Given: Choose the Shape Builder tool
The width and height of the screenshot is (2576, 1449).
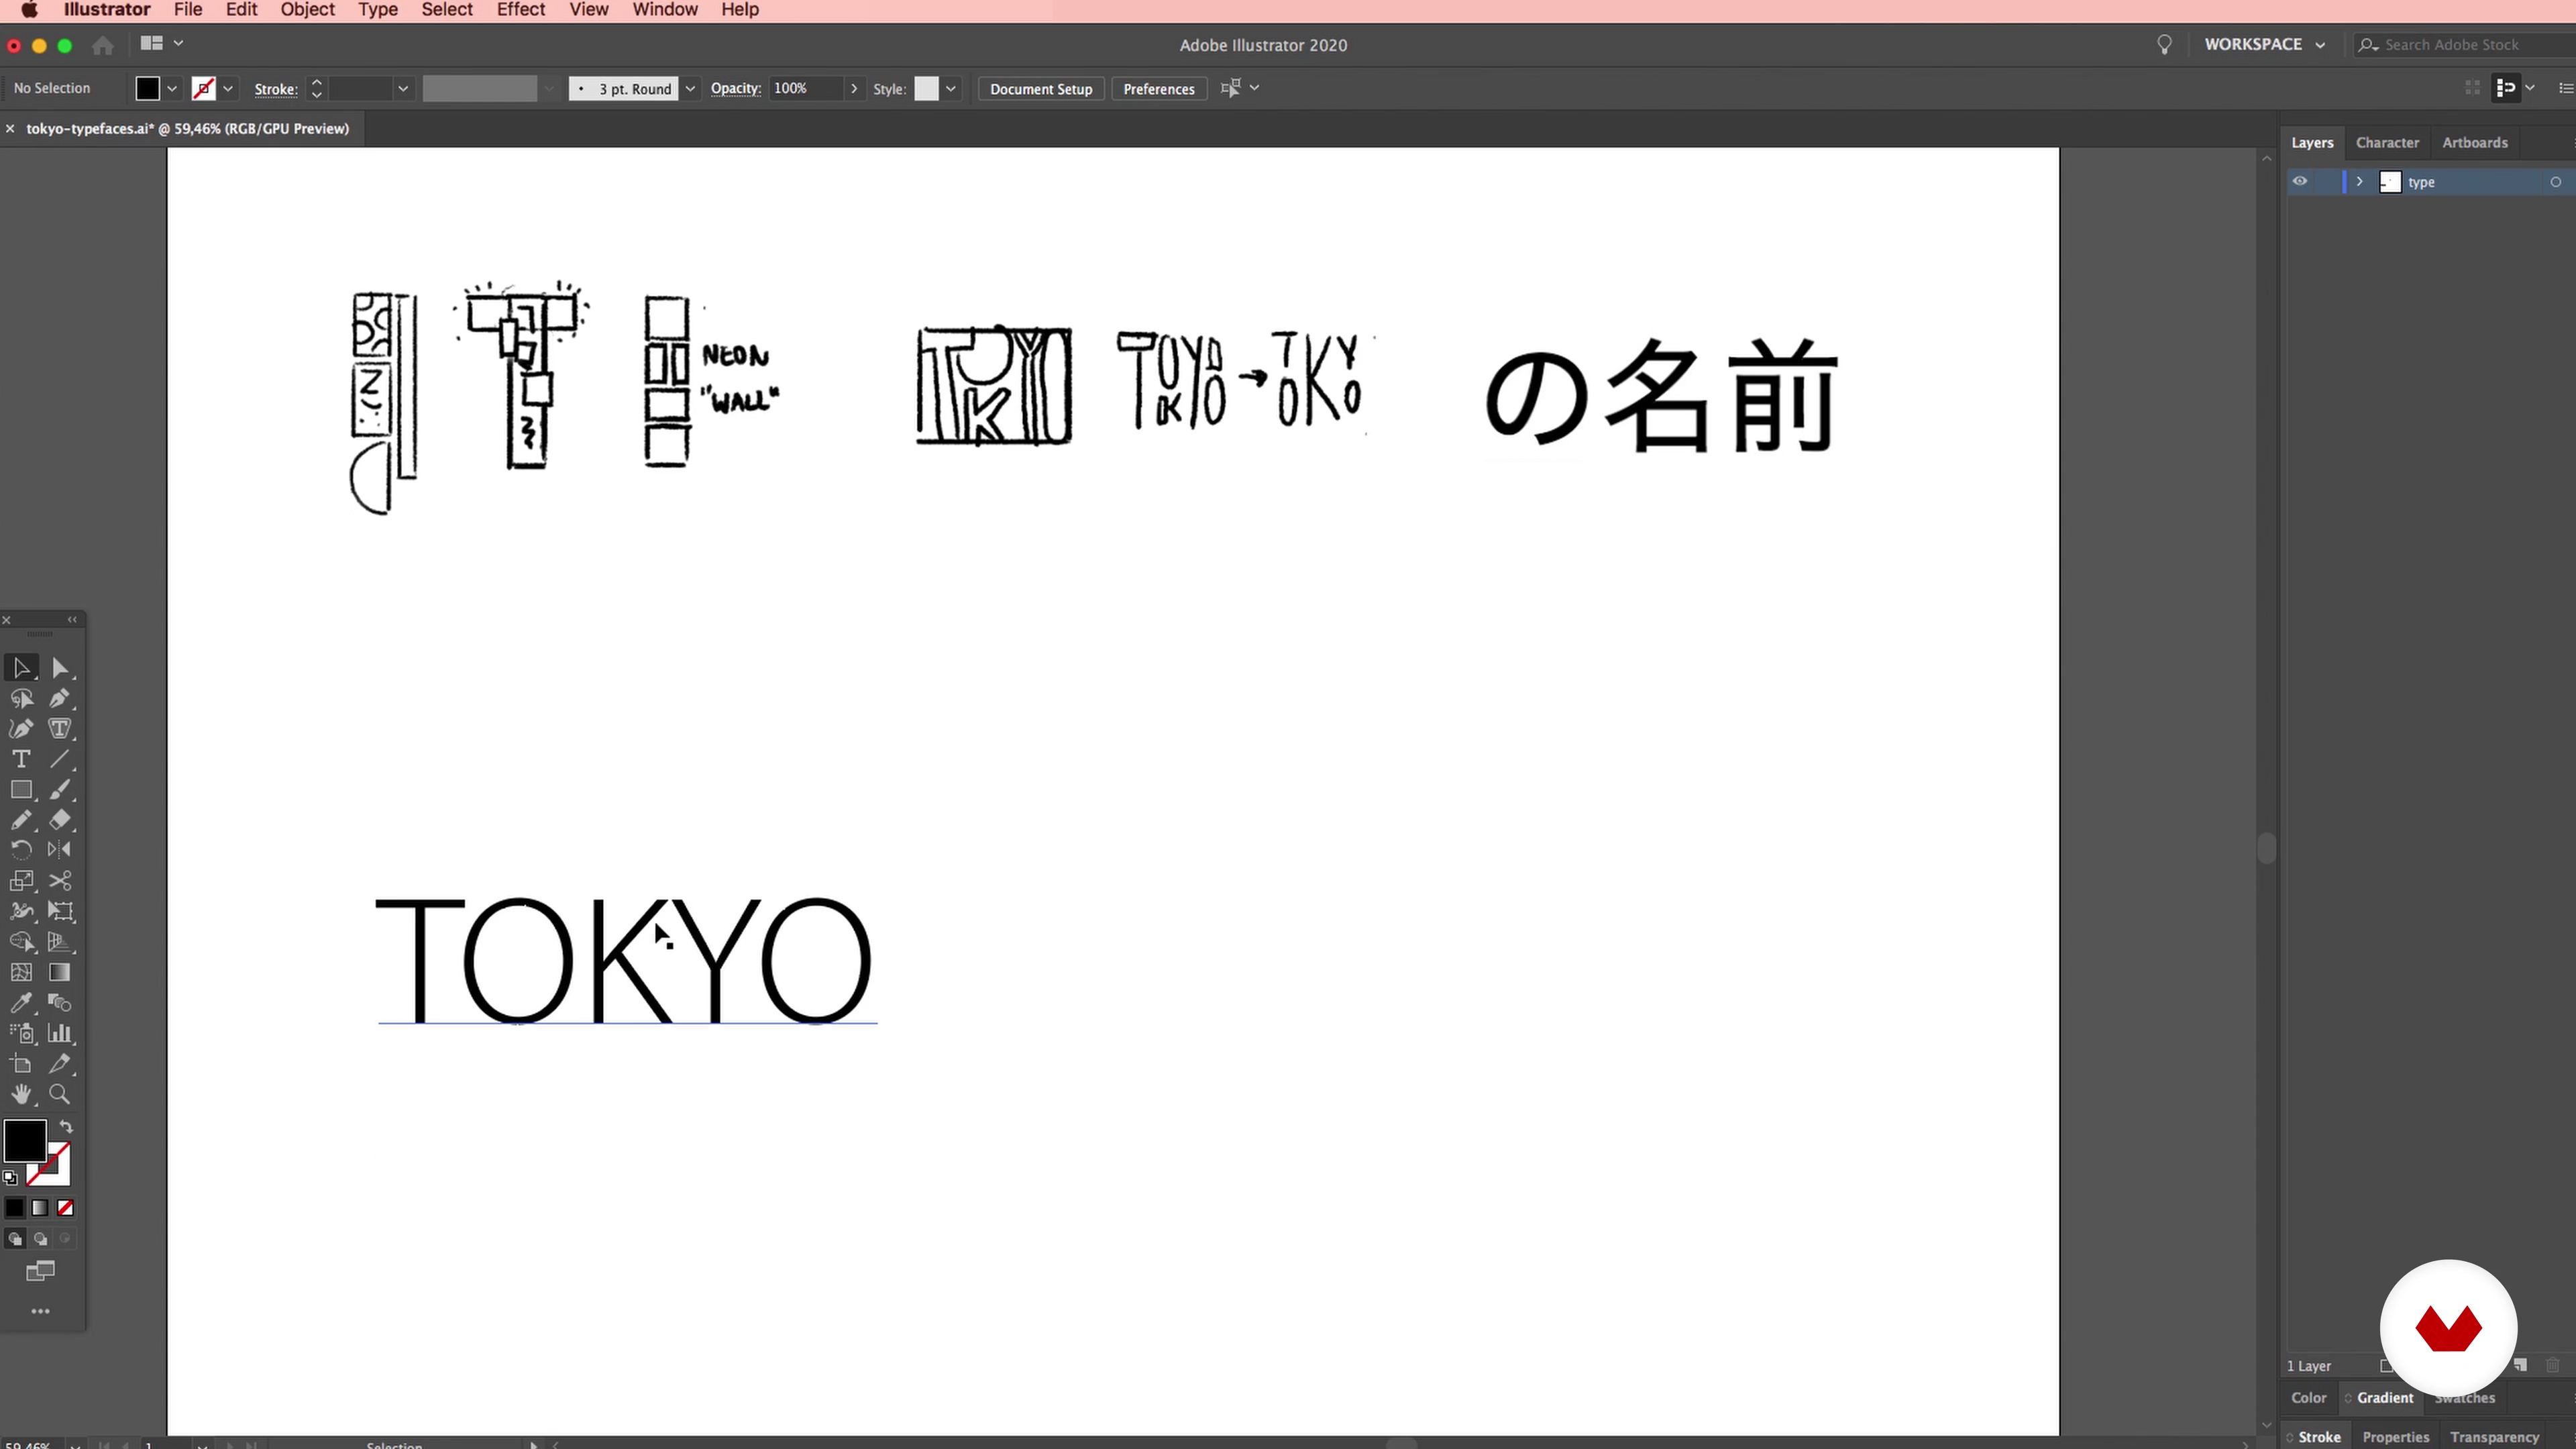Looking at the screenshot, I should (x=21, y=942).
